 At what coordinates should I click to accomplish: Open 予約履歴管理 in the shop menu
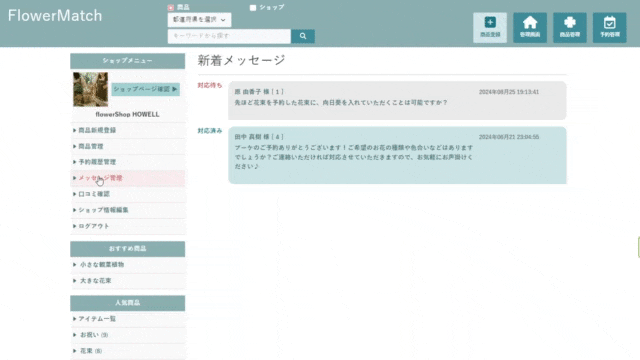click(128, 162)
